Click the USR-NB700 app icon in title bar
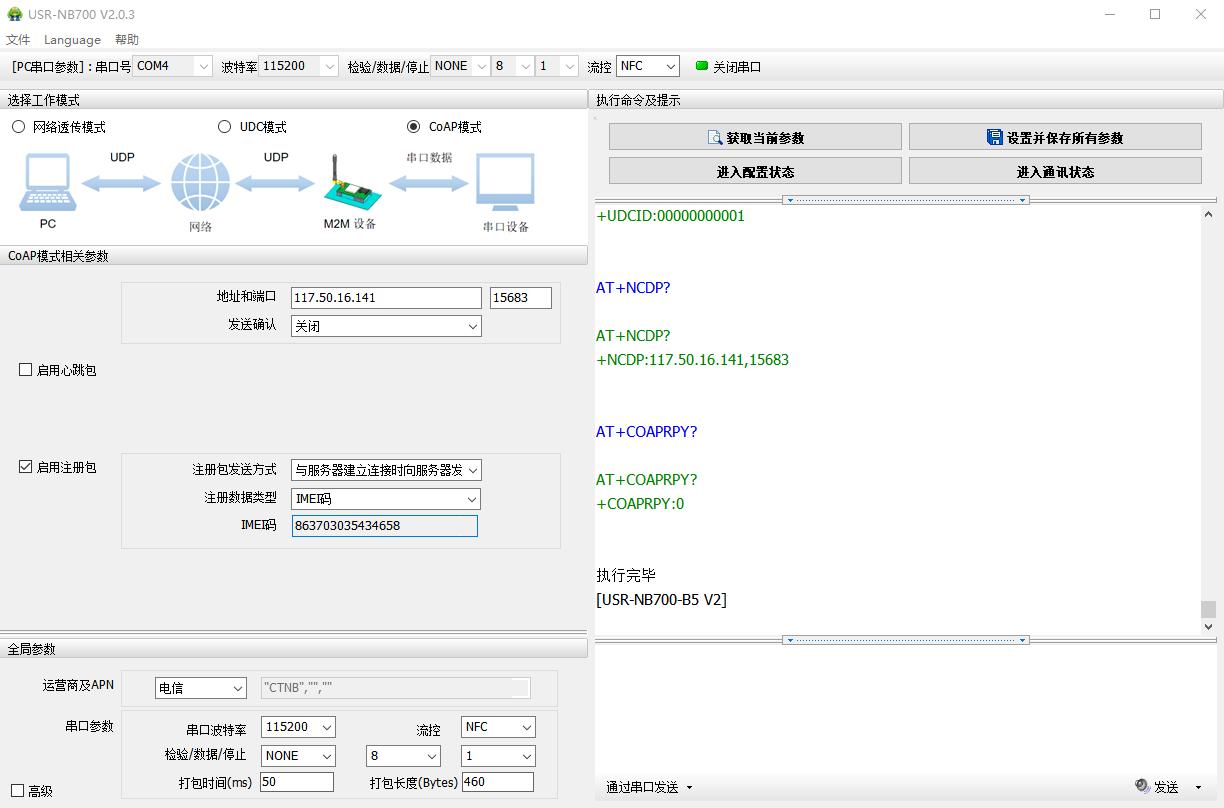 [14, 14]
